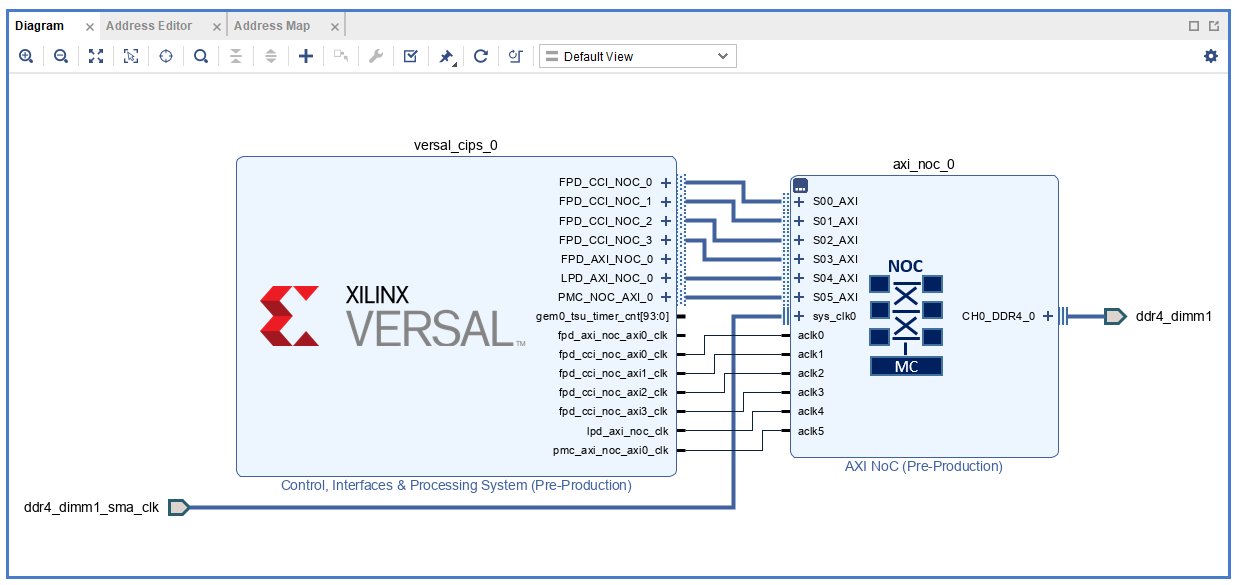Select gem0_tsu_timer_cnt[93:0] pin
Screen dimensions: 1239x585
(x=603, y=316)
